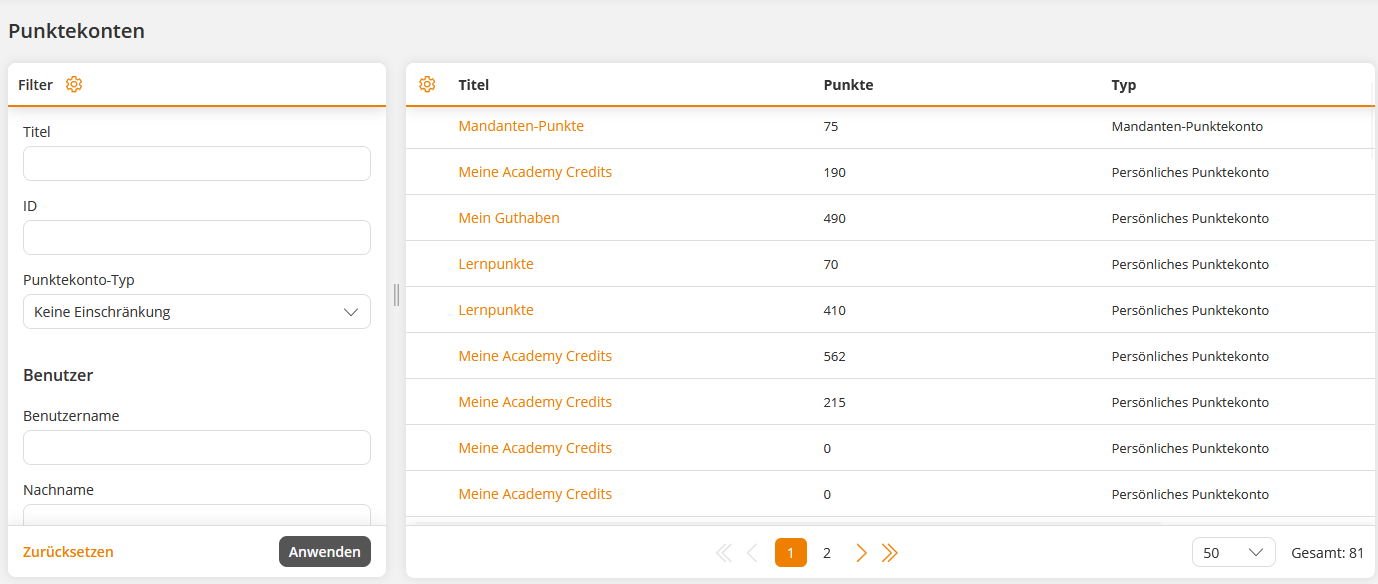Open Lernpunkte entry with 410 points
The image size is (1378, 584).
[x=496, y=310]
